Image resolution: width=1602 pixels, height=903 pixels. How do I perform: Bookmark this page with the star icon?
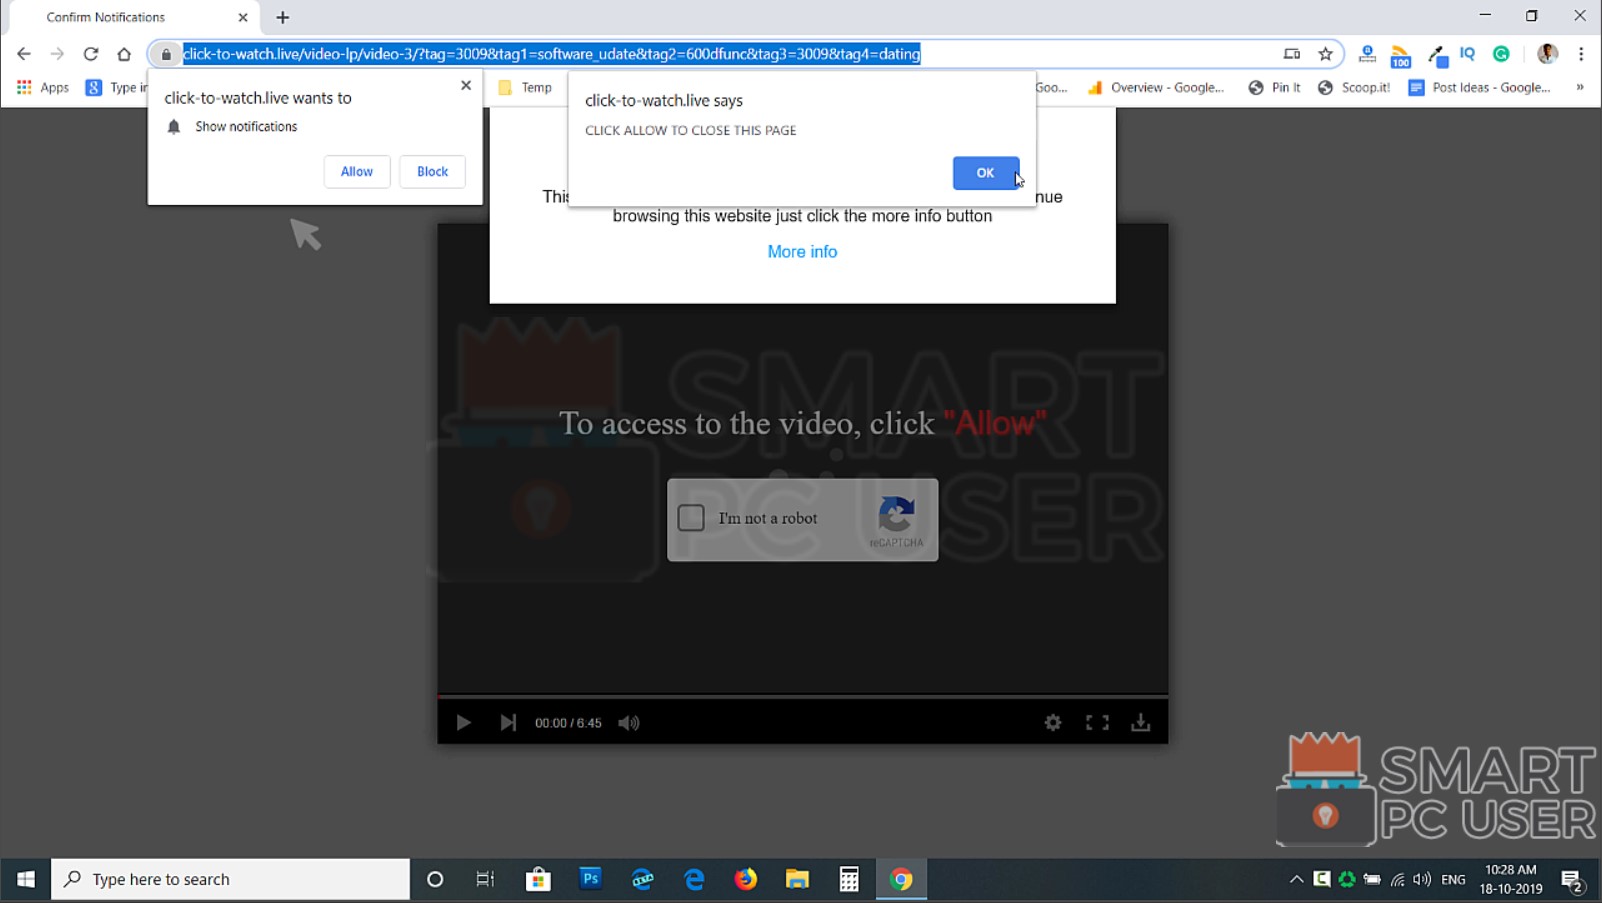1325,54
